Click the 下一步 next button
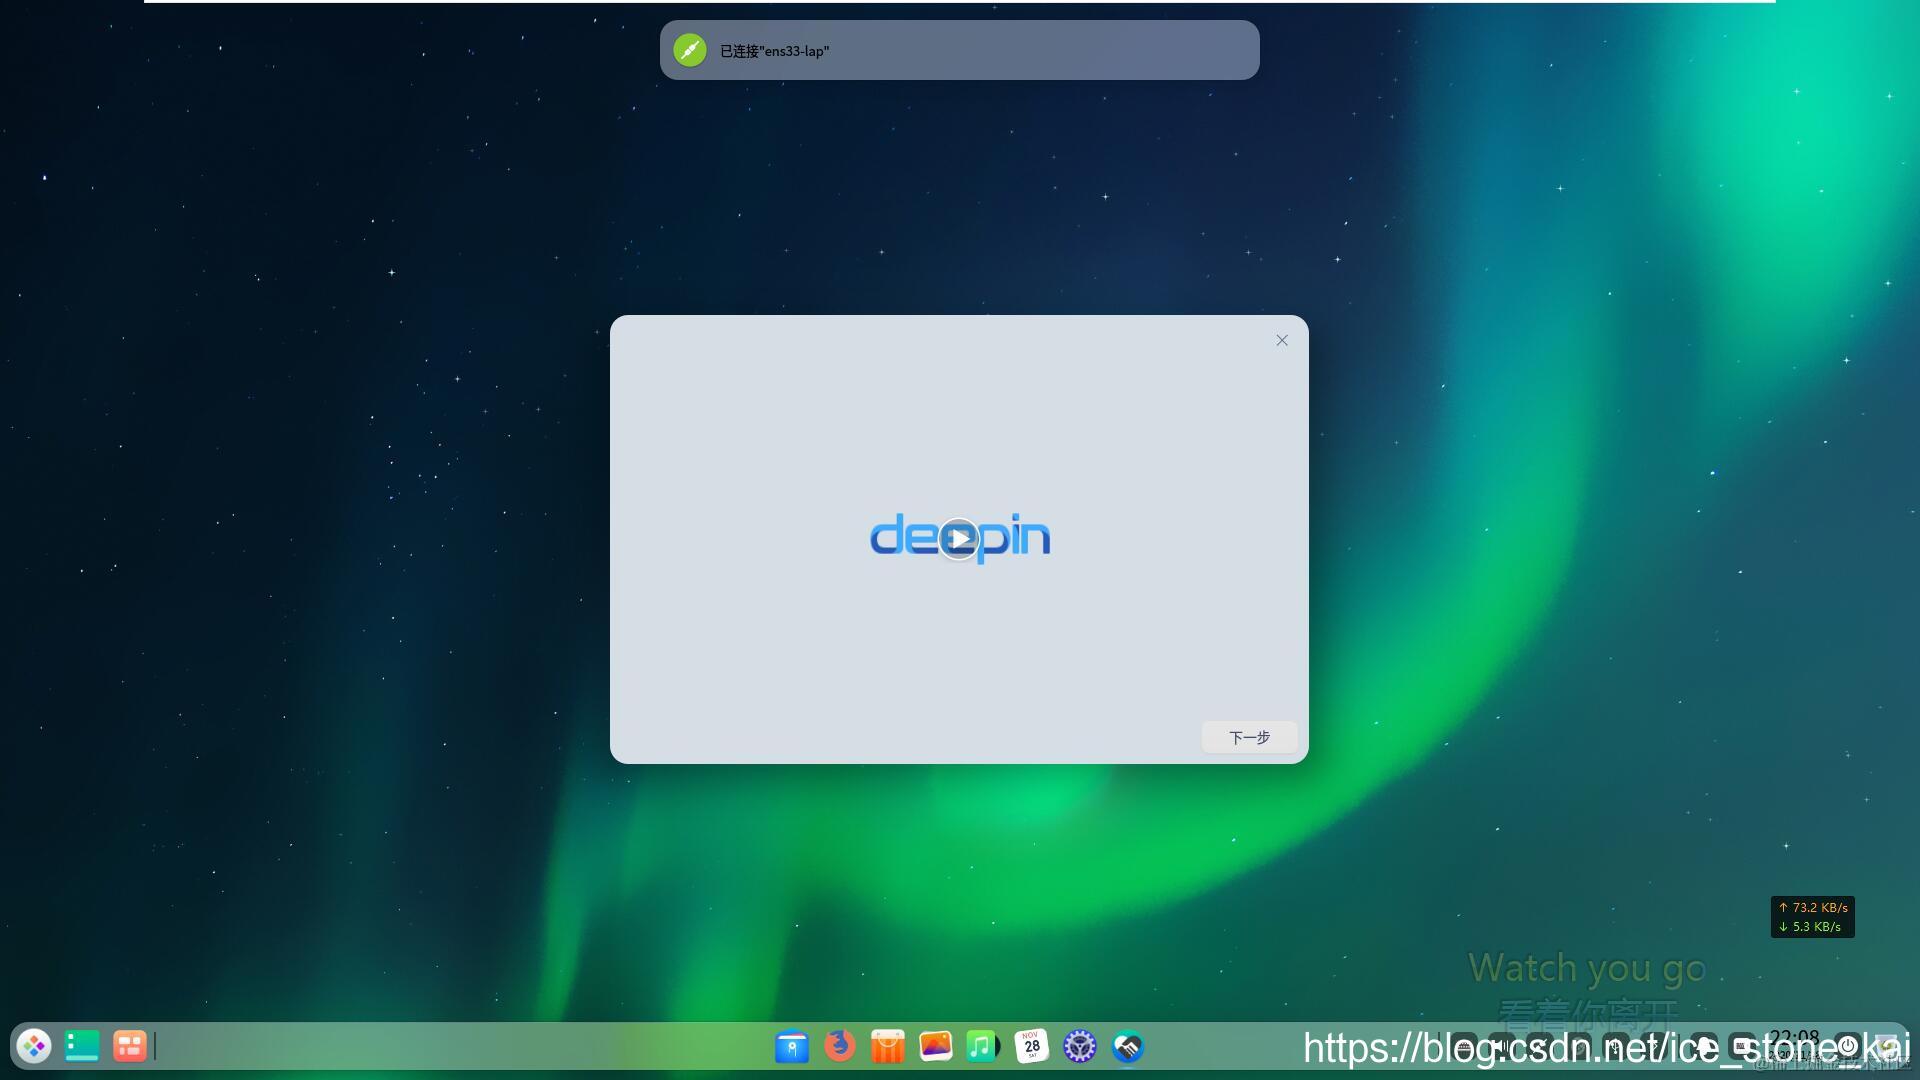Screen dimensions: 1920x1080 tap(1249, 737)
